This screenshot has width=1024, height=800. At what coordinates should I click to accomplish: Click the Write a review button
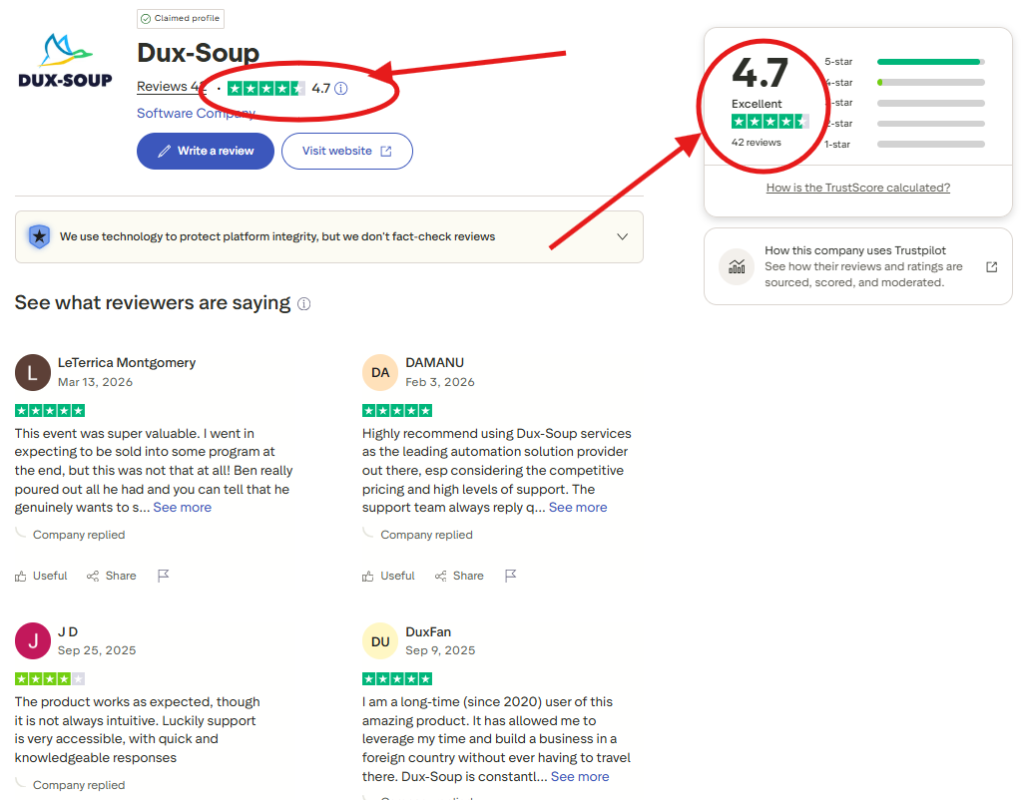pyautogui.click(x=205, y=150)
